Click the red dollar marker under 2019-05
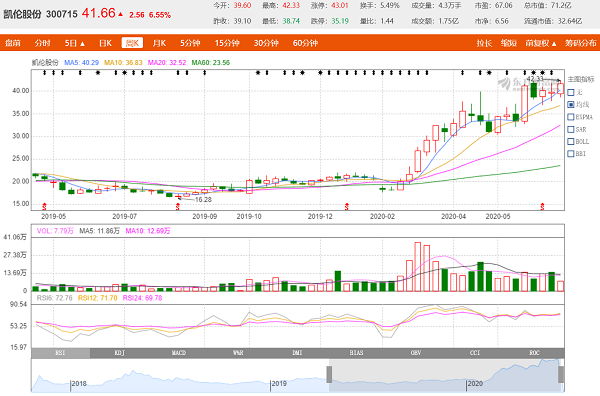 (x=44, y=207)
